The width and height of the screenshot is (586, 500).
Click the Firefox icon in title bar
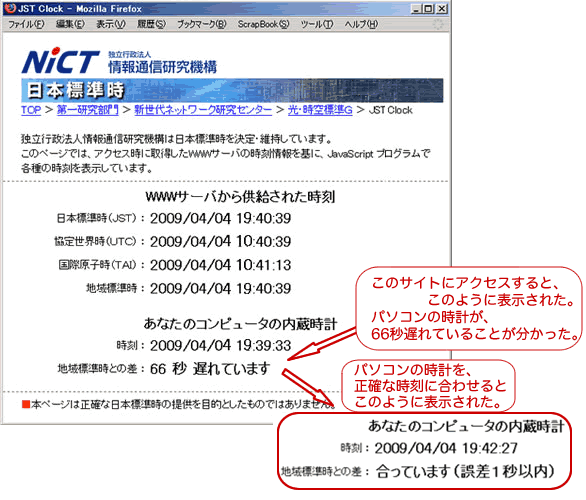click(x=10, y=8)
